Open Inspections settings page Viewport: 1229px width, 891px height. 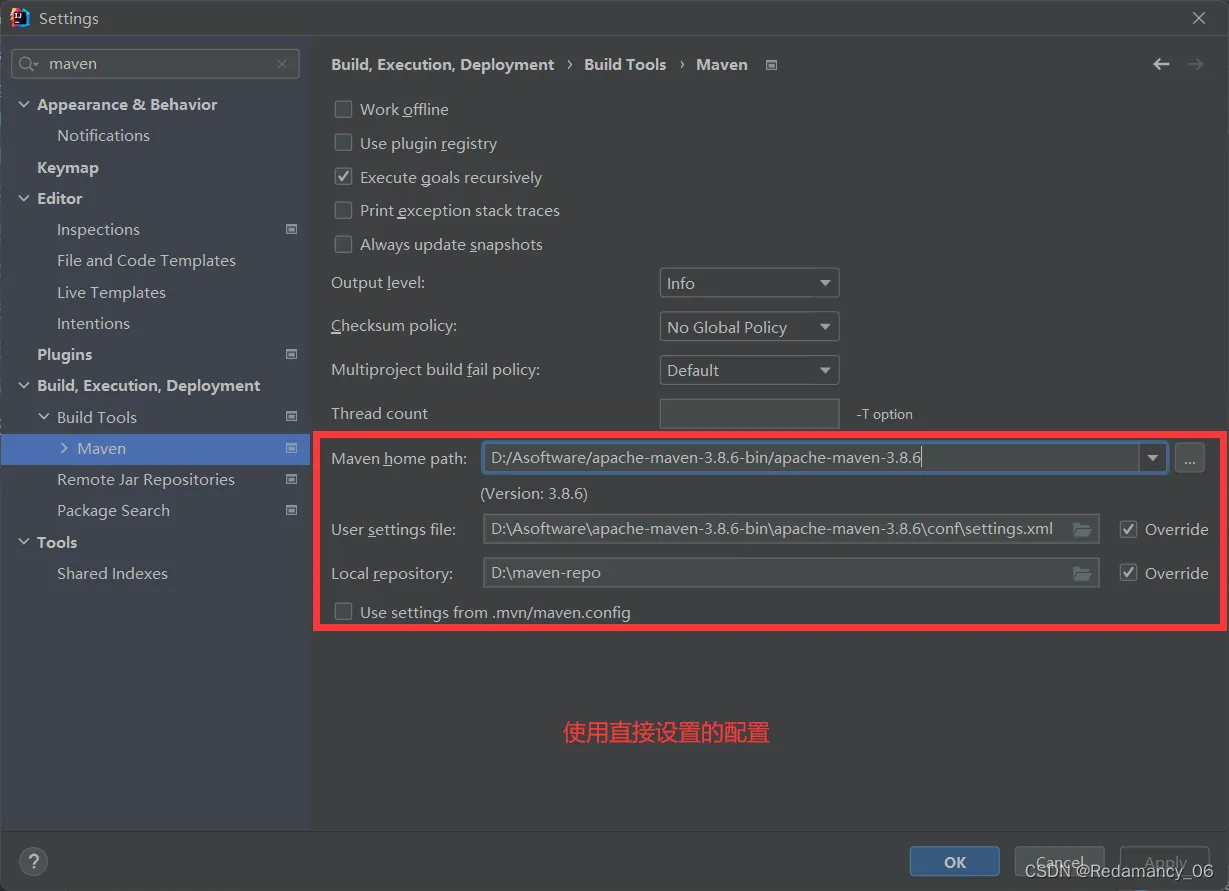98,229
